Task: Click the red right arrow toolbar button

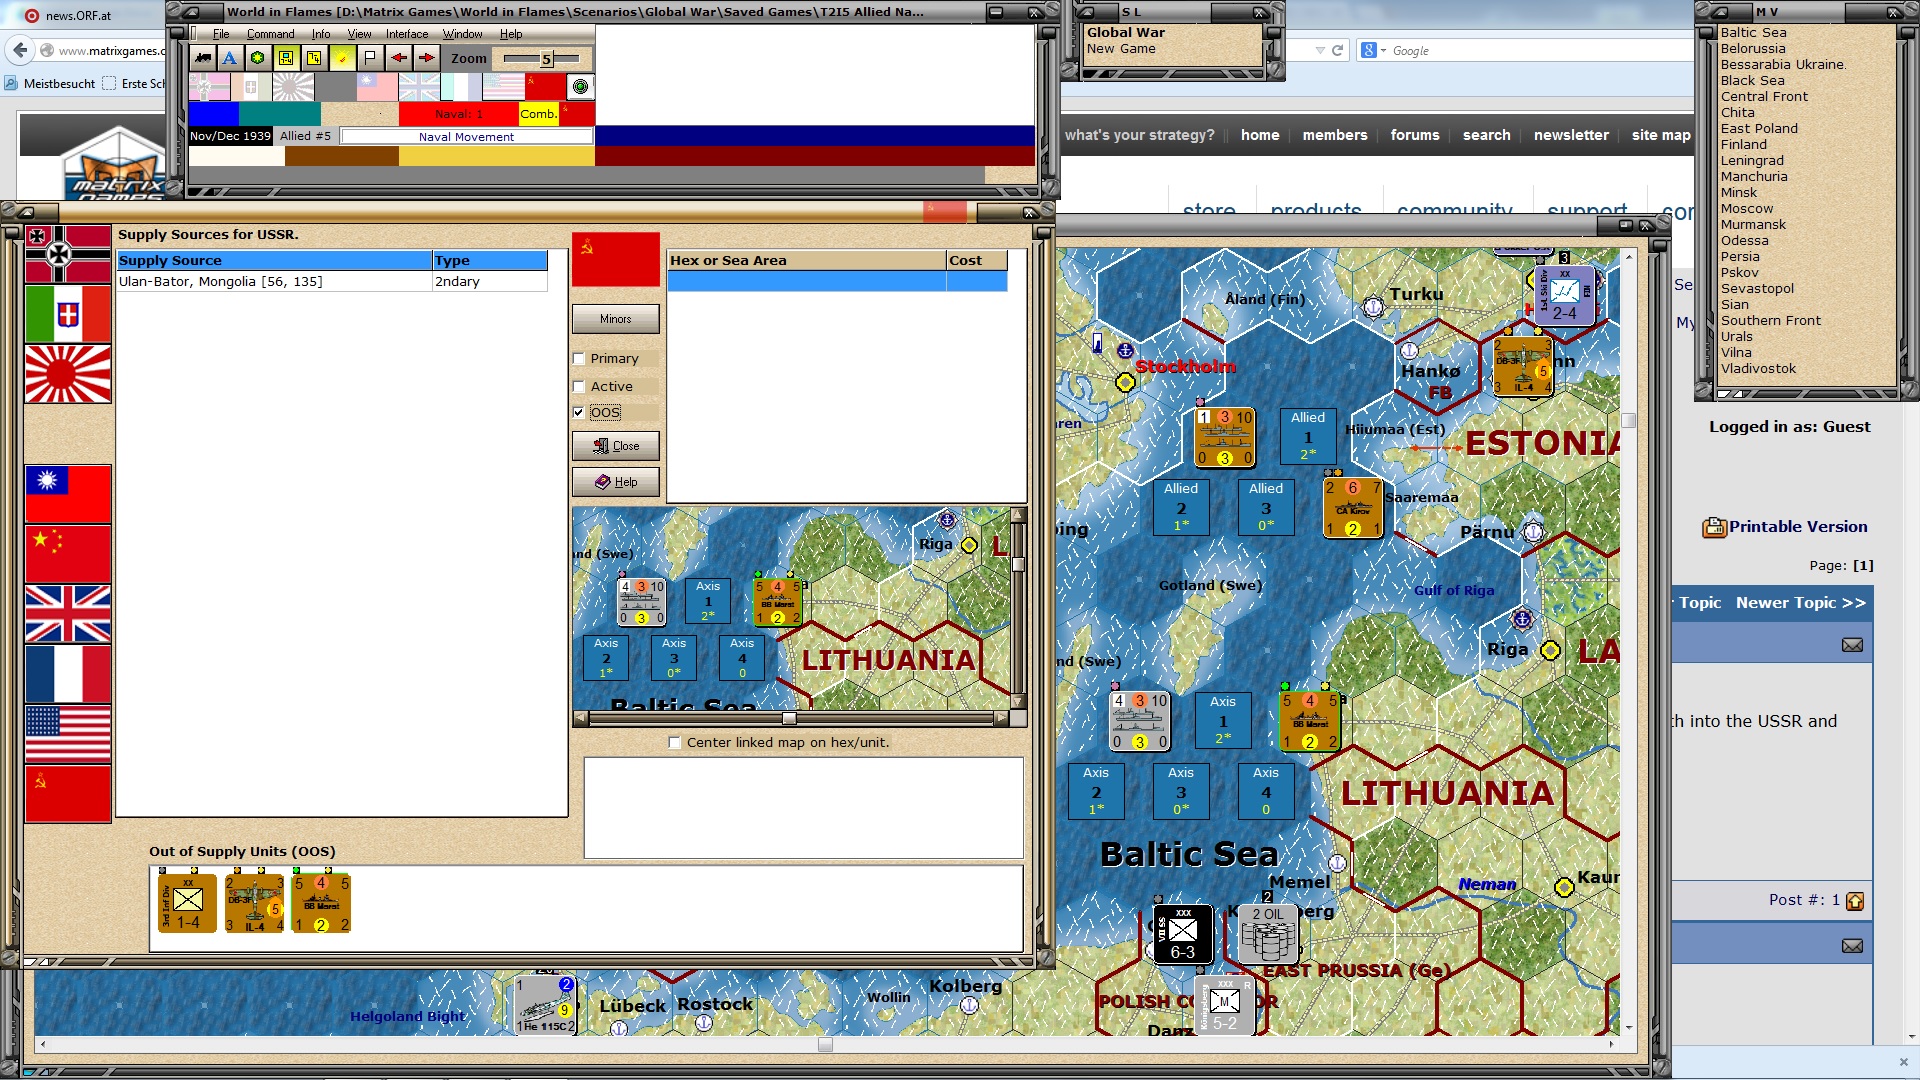Action: (x=426, y=58)
